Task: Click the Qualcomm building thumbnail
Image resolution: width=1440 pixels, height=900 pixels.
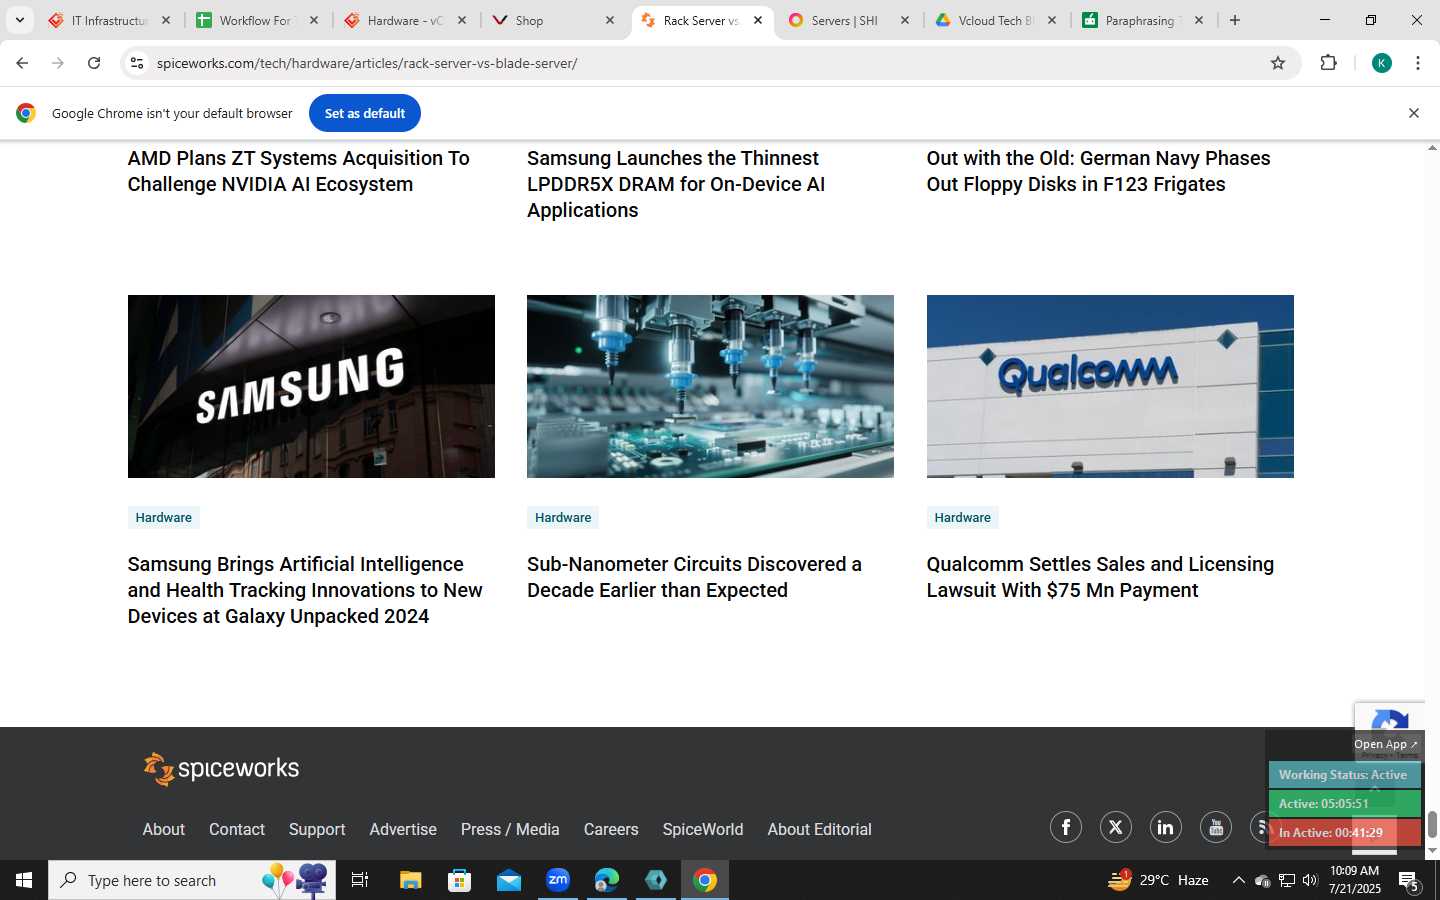Action: [x=1110, y=386]
